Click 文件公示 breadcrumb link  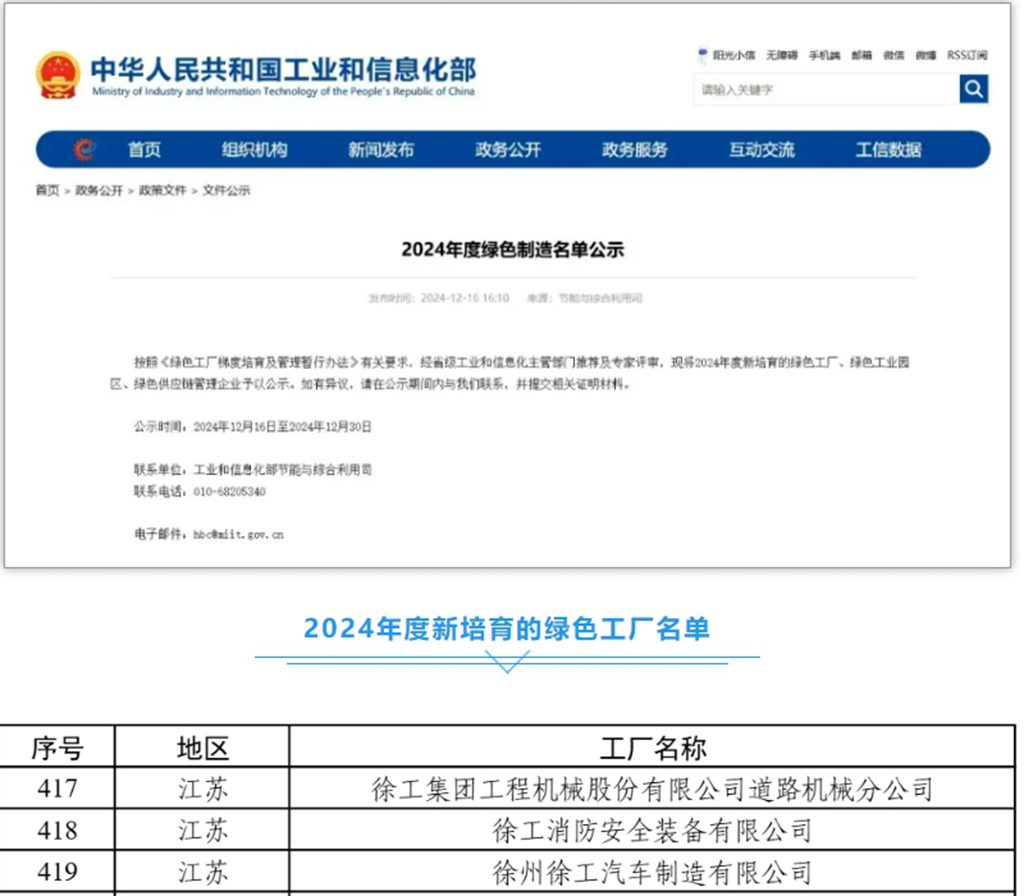226,190
